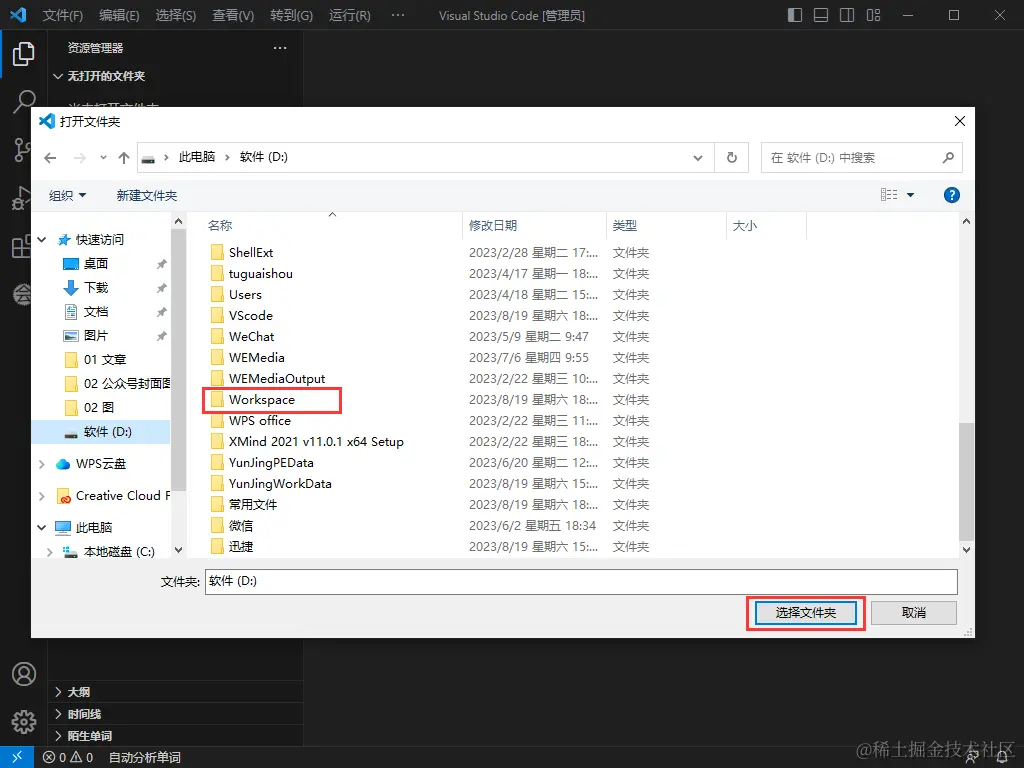This screenshot has height=768, width=1024.
Task: Select the Desktop (桌面) quick access item
Action: (x=95, y=264)
